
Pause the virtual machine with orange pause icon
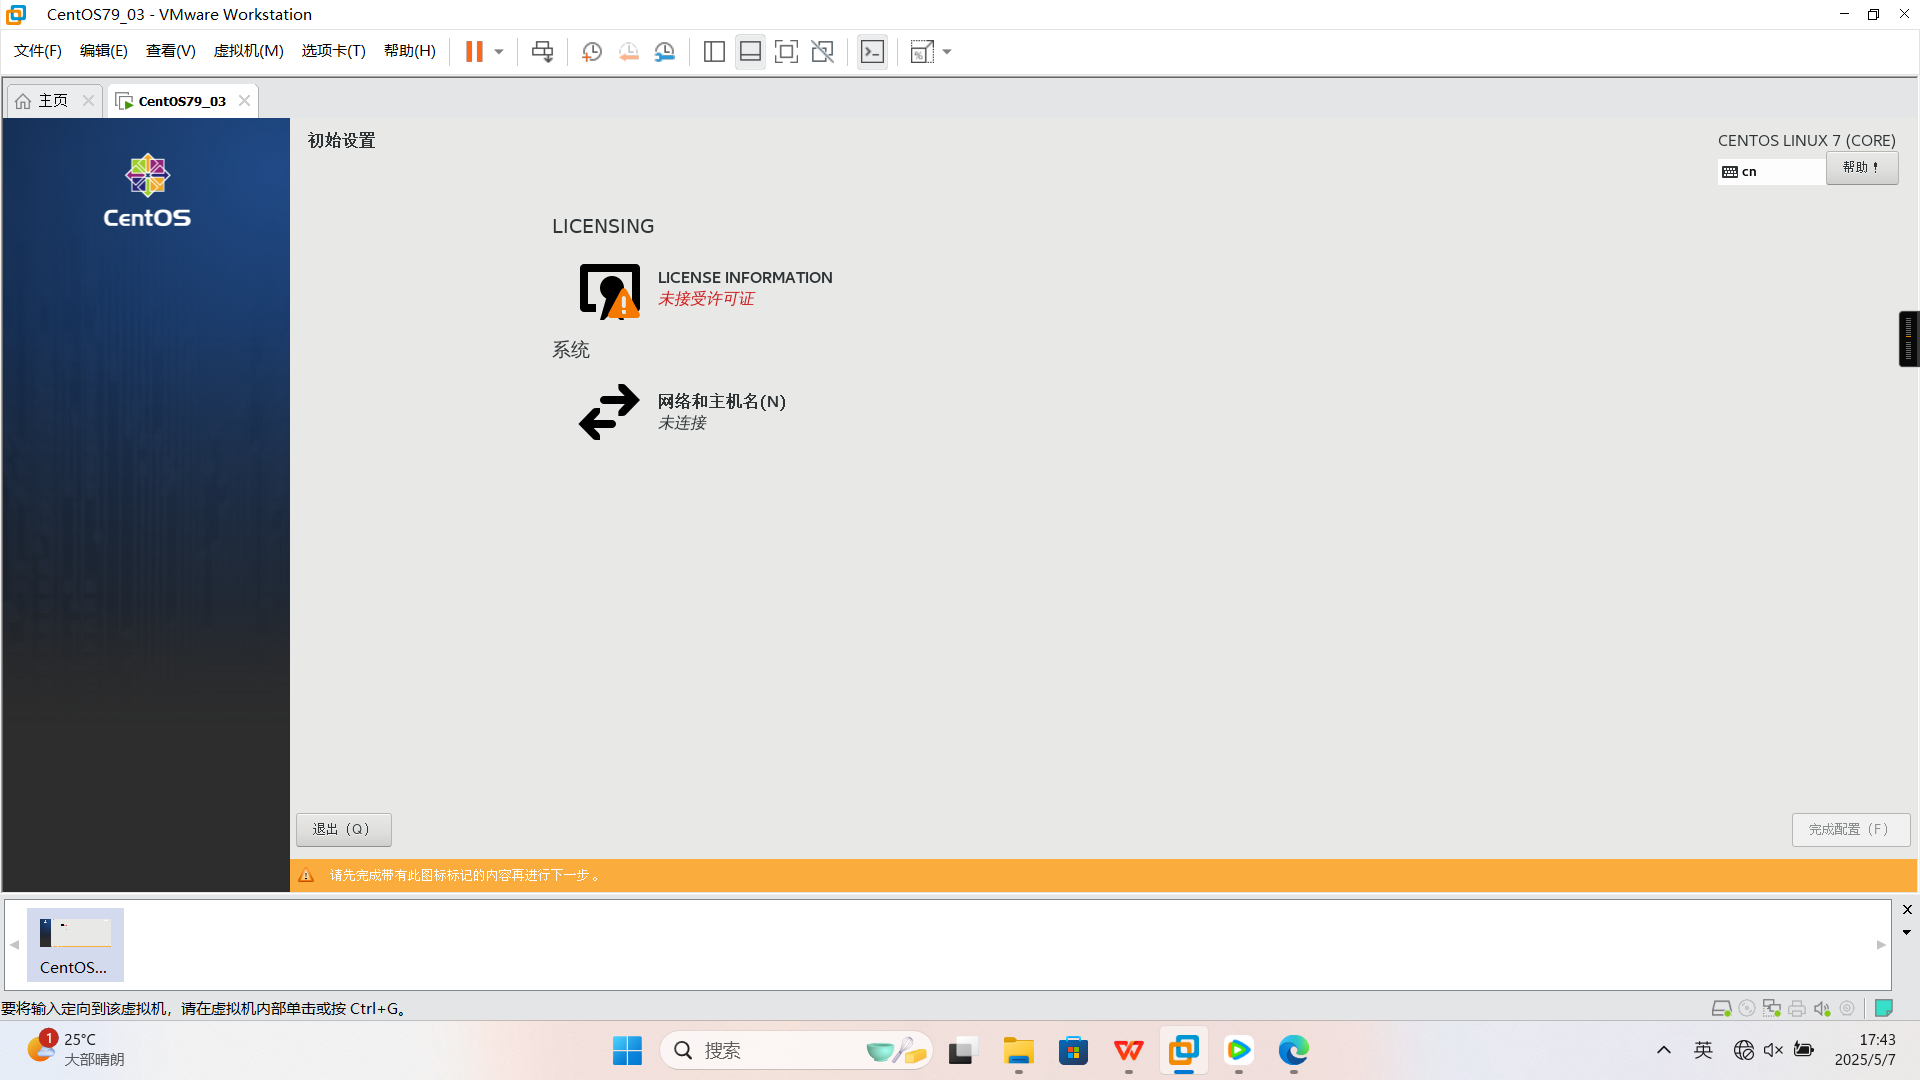[x=474, y=52]
